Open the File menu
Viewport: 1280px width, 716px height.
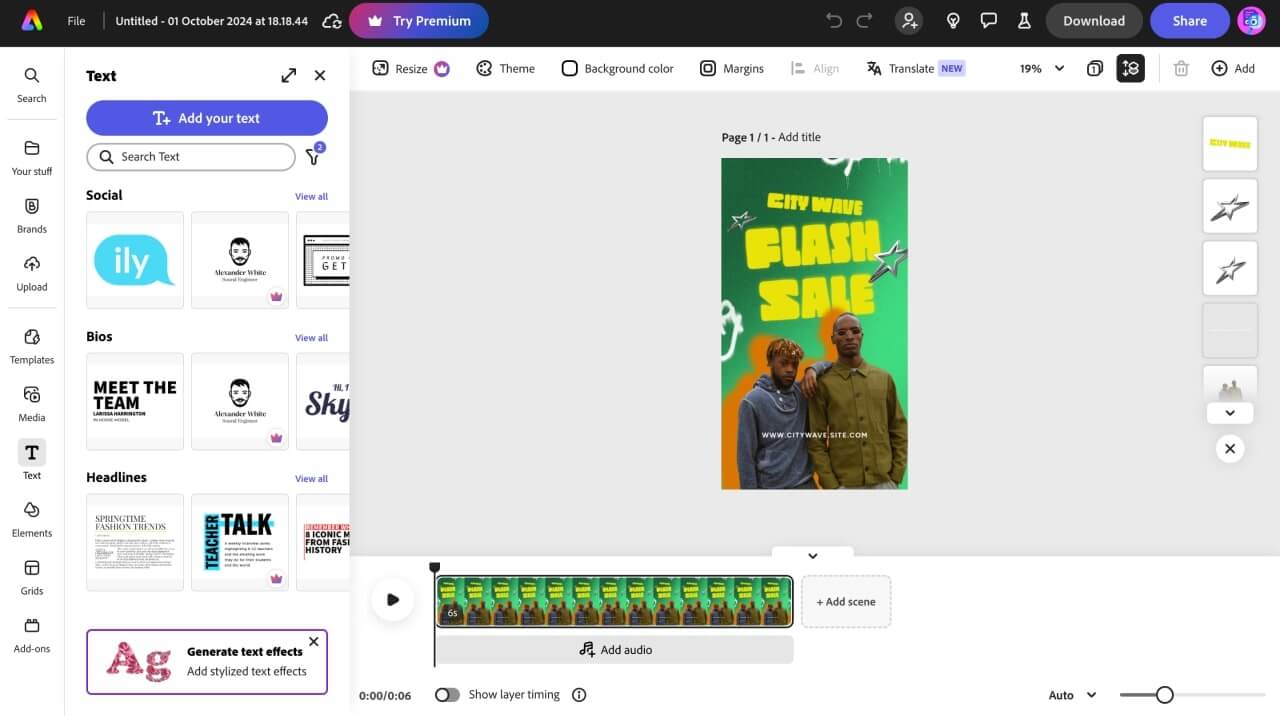click(76, 21)
